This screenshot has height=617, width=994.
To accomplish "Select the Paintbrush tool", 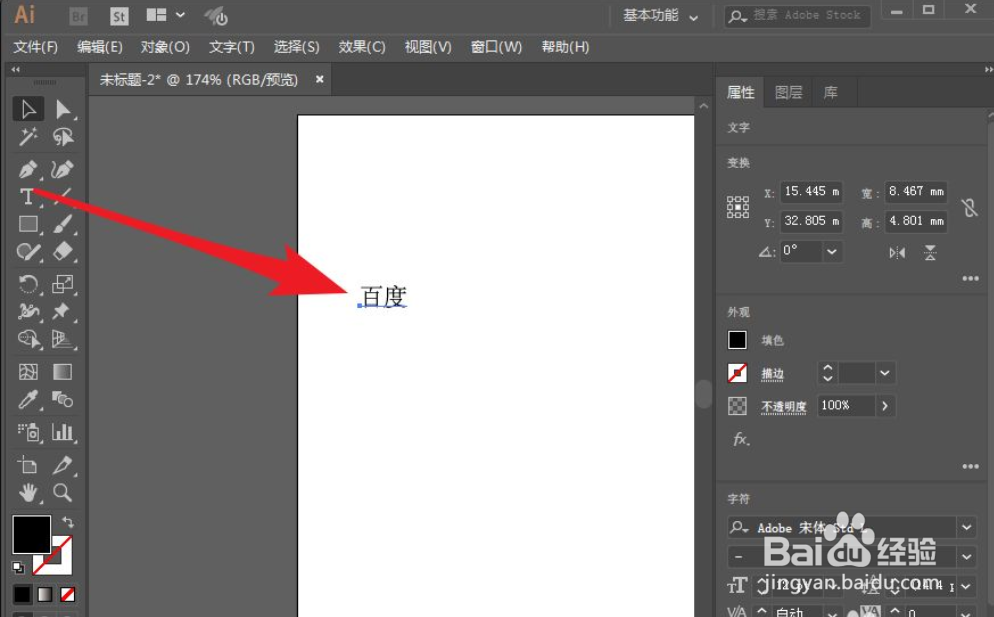I will click(x=62, y=224).
